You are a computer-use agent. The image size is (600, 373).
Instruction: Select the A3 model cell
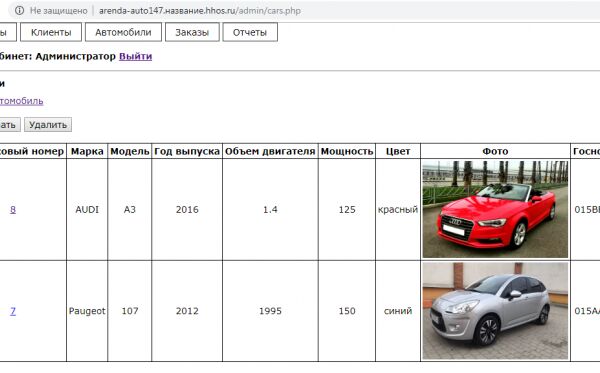(130, 210)
